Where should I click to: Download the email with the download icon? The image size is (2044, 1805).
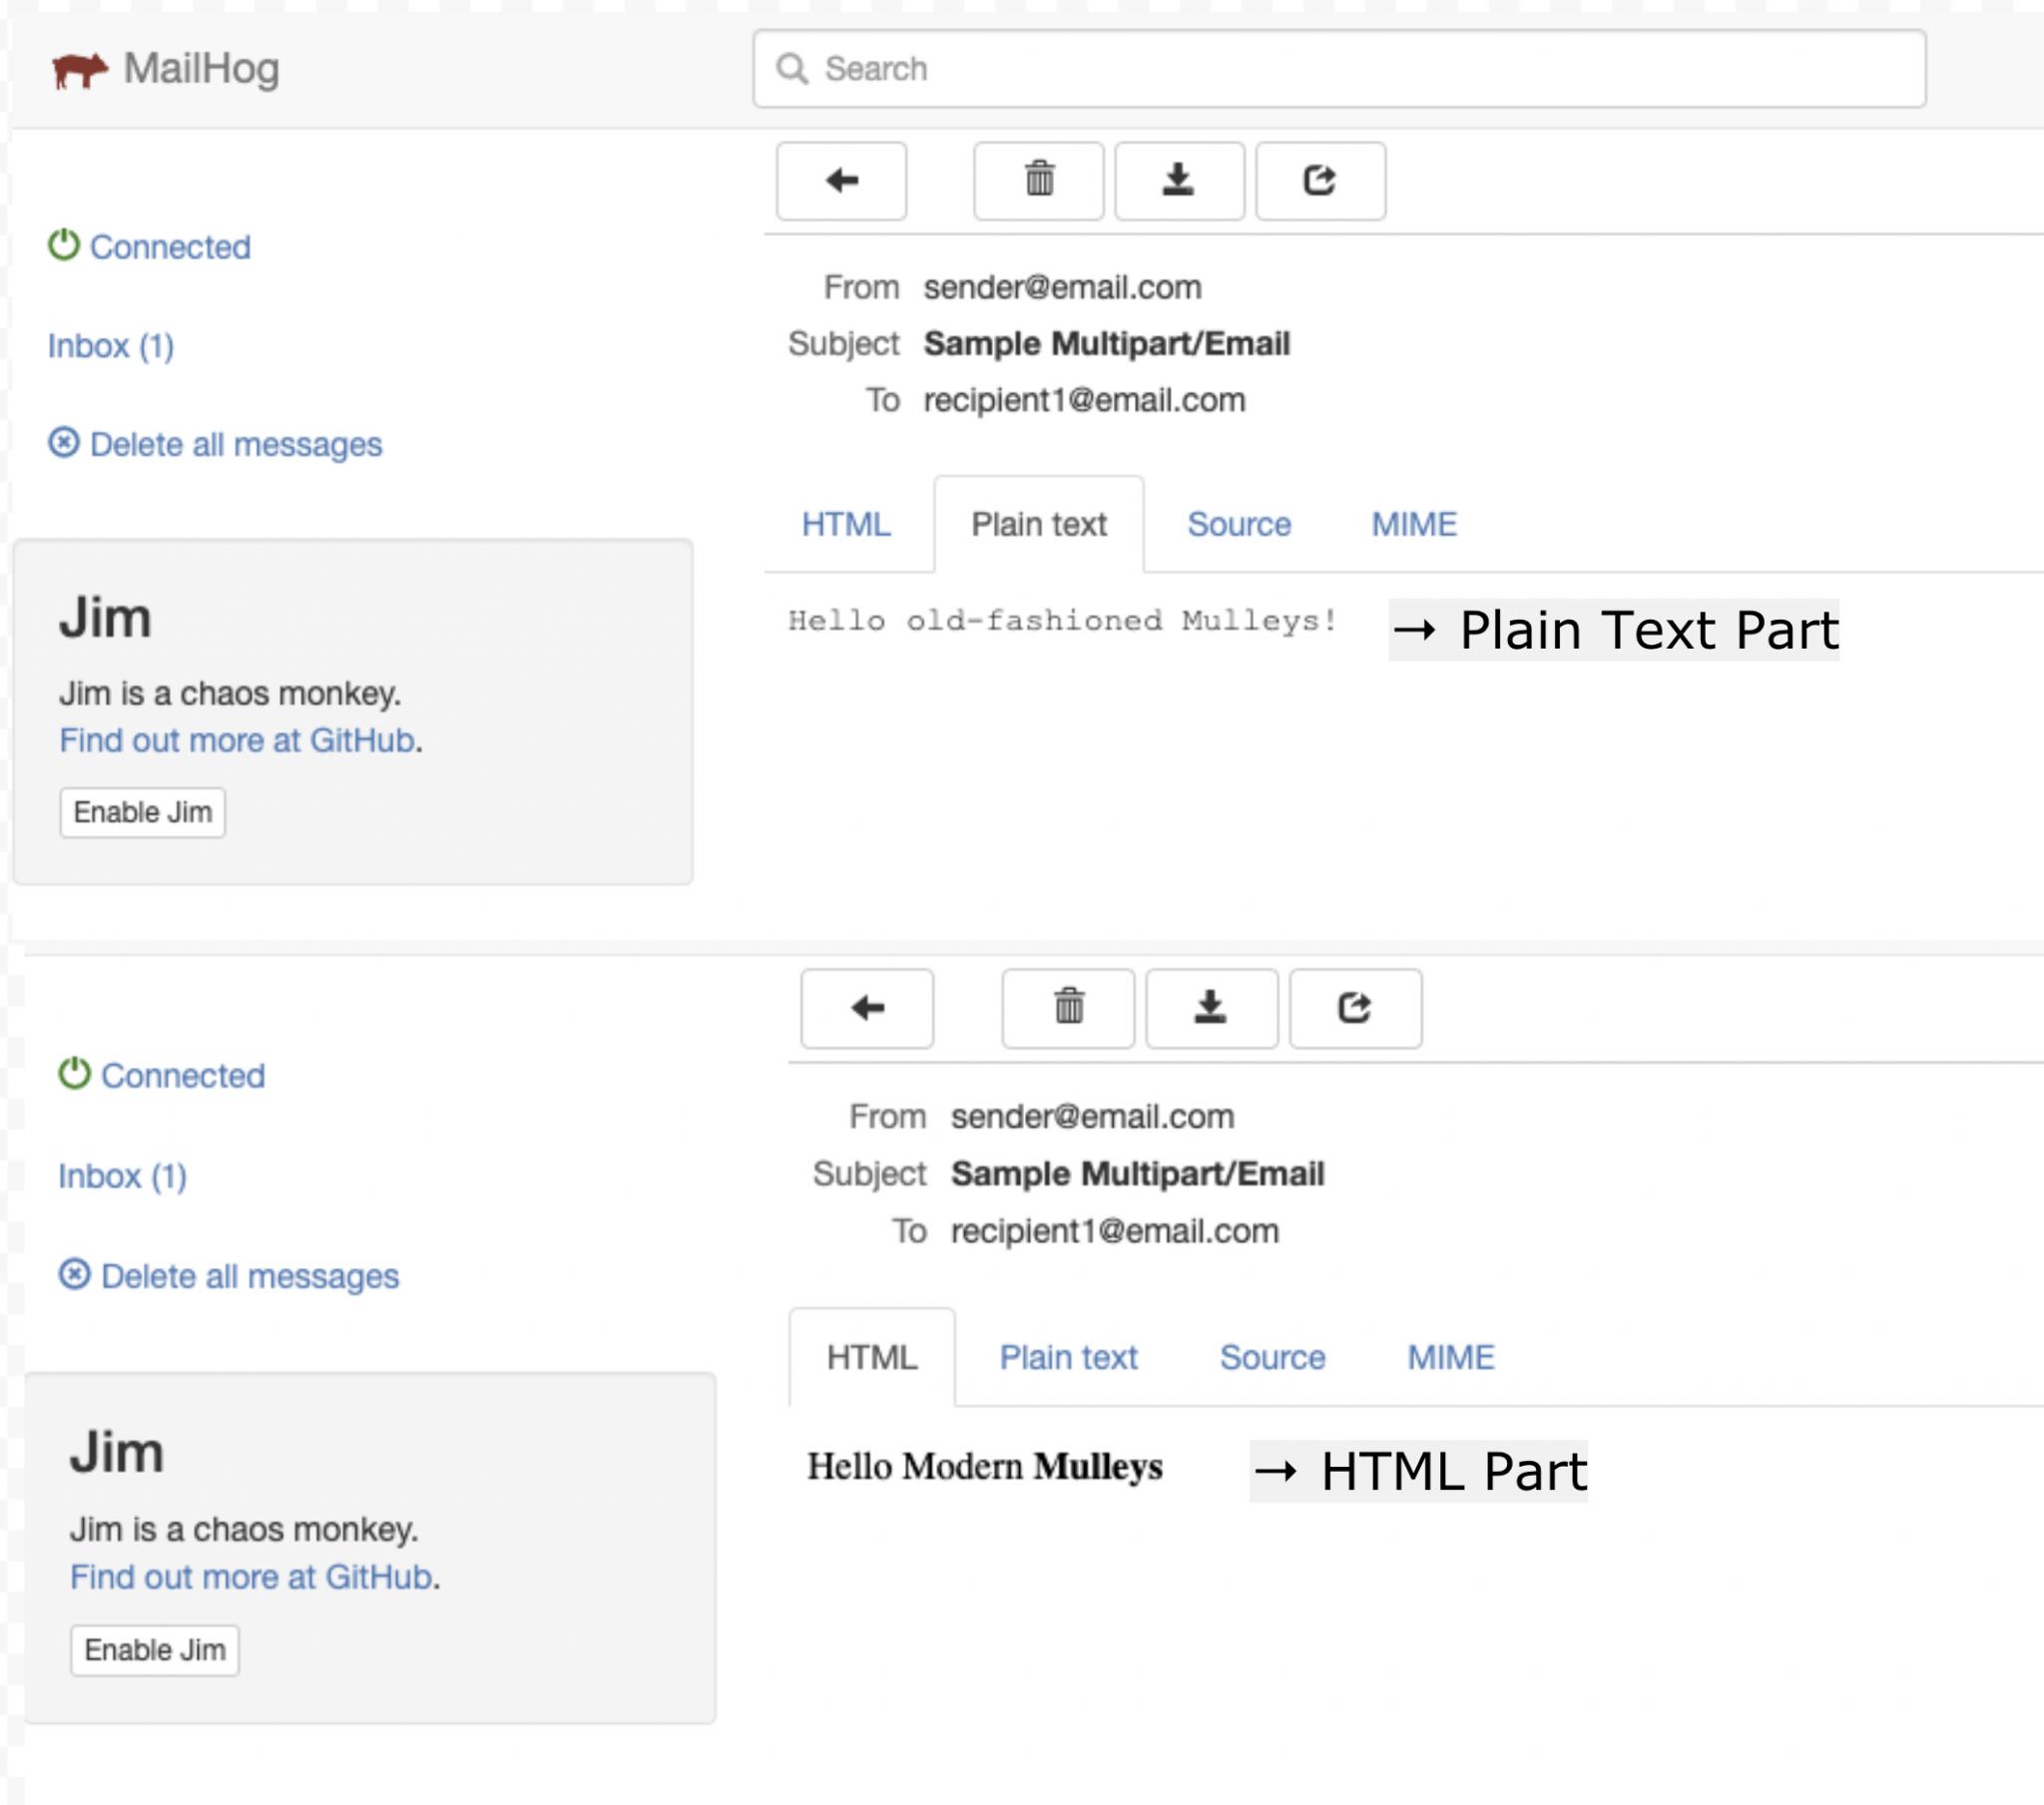(1179, 181)
